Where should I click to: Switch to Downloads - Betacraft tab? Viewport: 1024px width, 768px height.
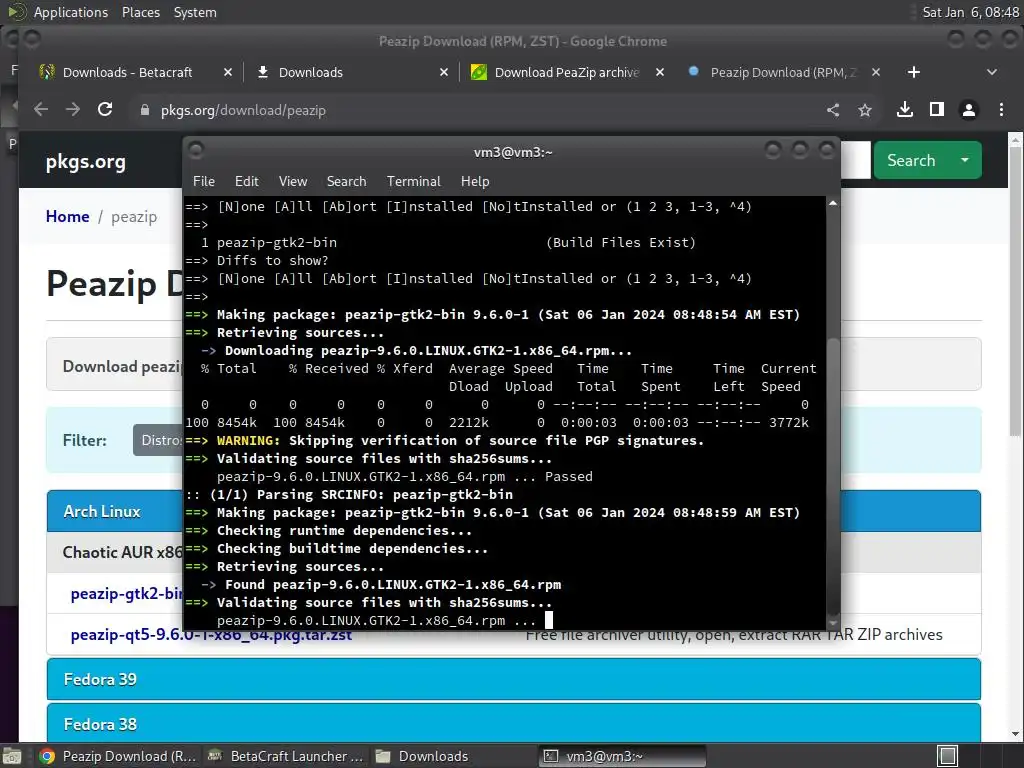pos(127,72)
